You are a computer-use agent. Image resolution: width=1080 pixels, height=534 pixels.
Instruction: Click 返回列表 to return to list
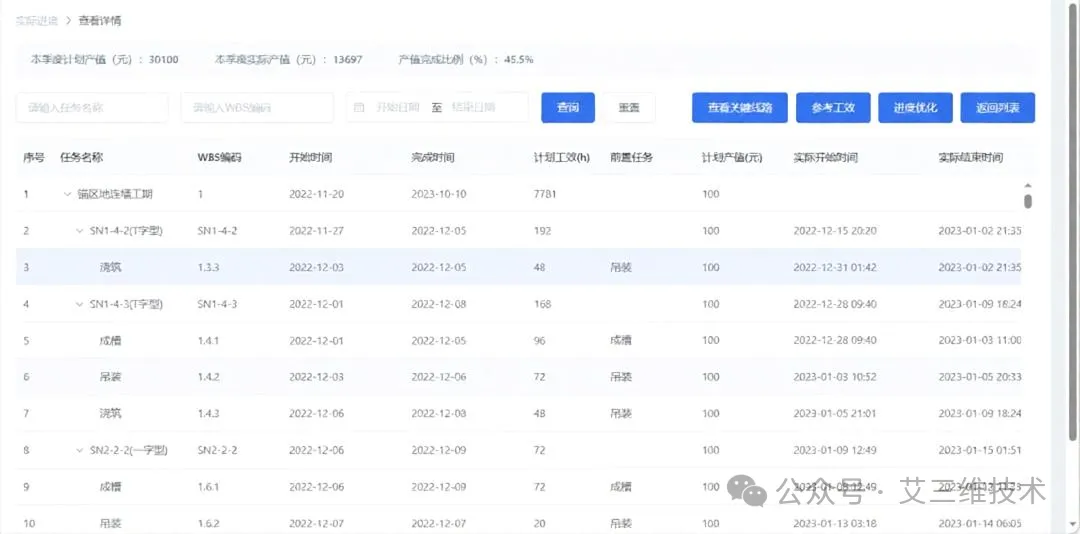click(x=997, y=107)
